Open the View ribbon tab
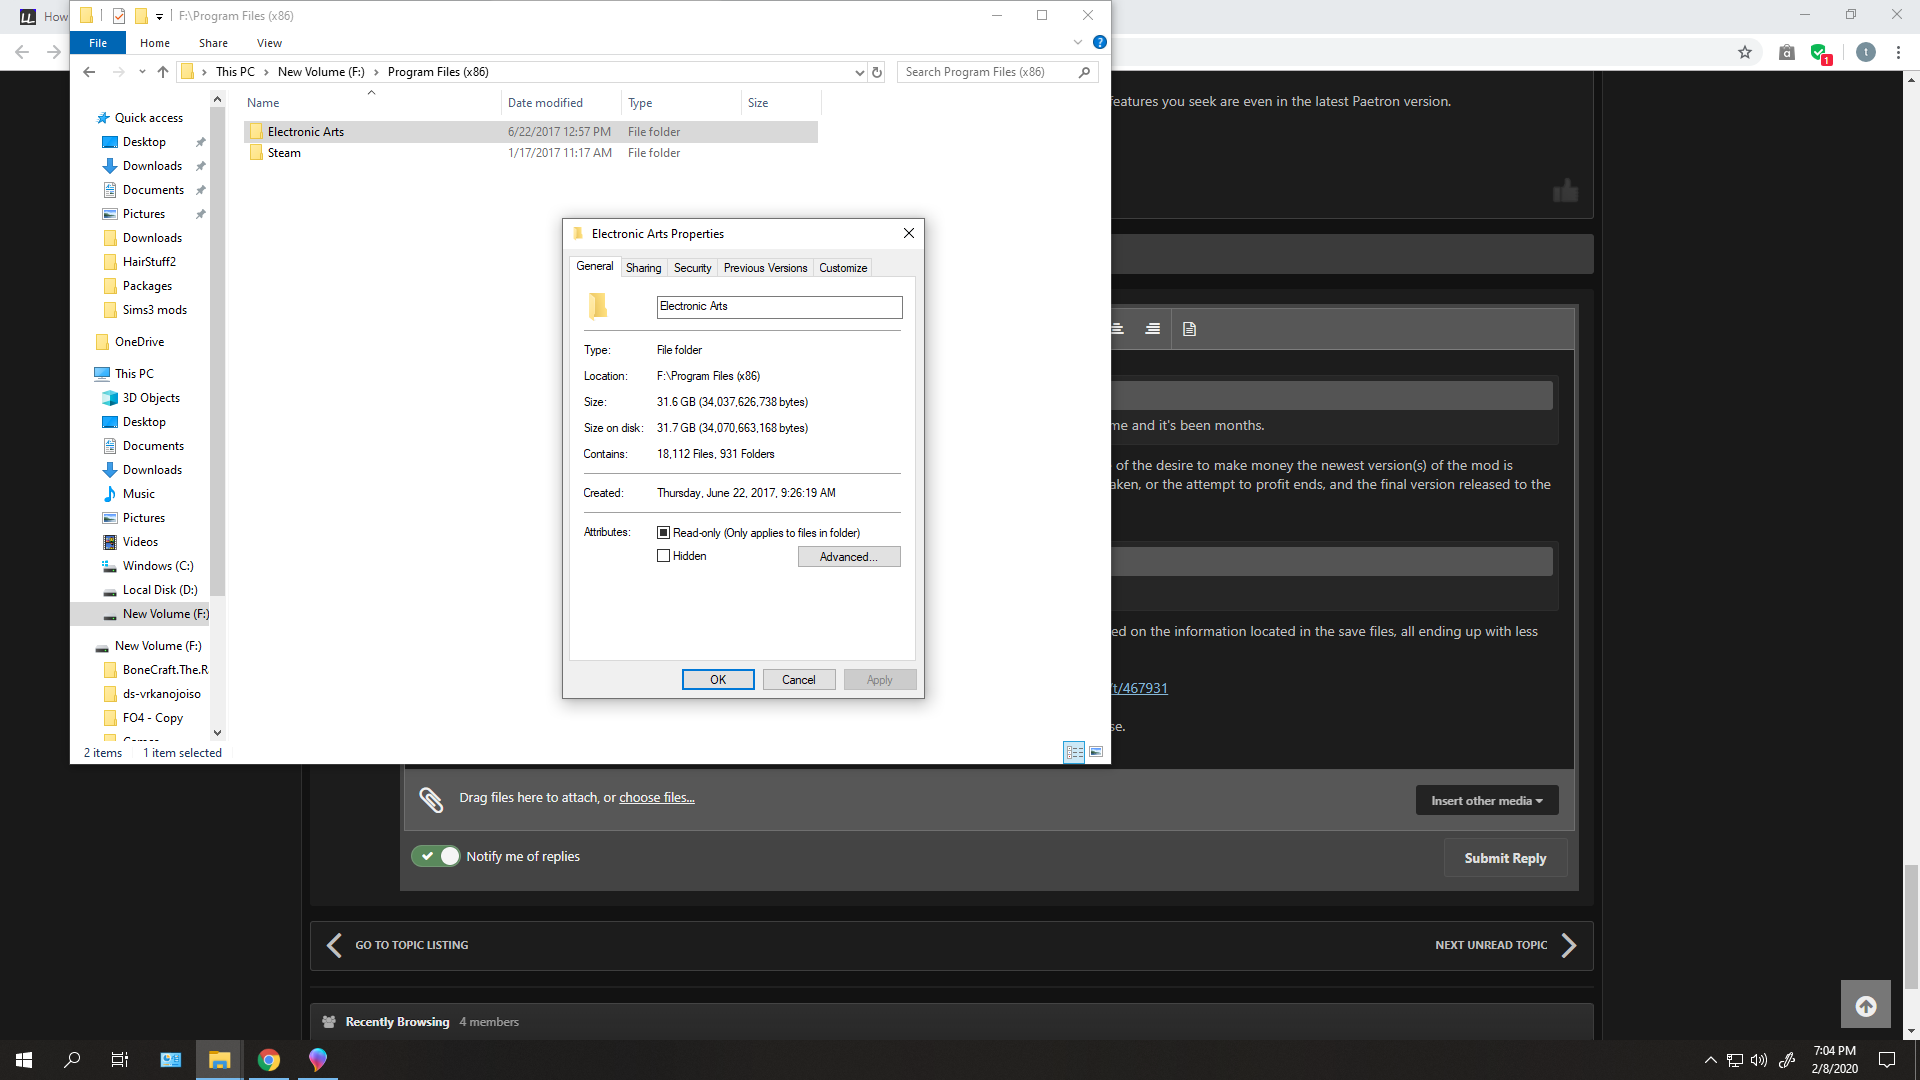 269,43
